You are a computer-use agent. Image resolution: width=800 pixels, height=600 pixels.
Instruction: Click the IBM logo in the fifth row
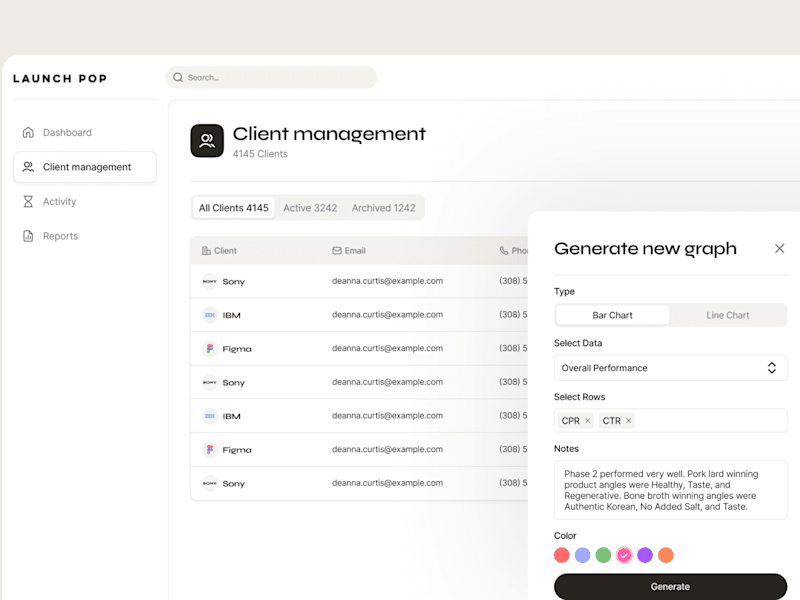click(x=210, y=416)
